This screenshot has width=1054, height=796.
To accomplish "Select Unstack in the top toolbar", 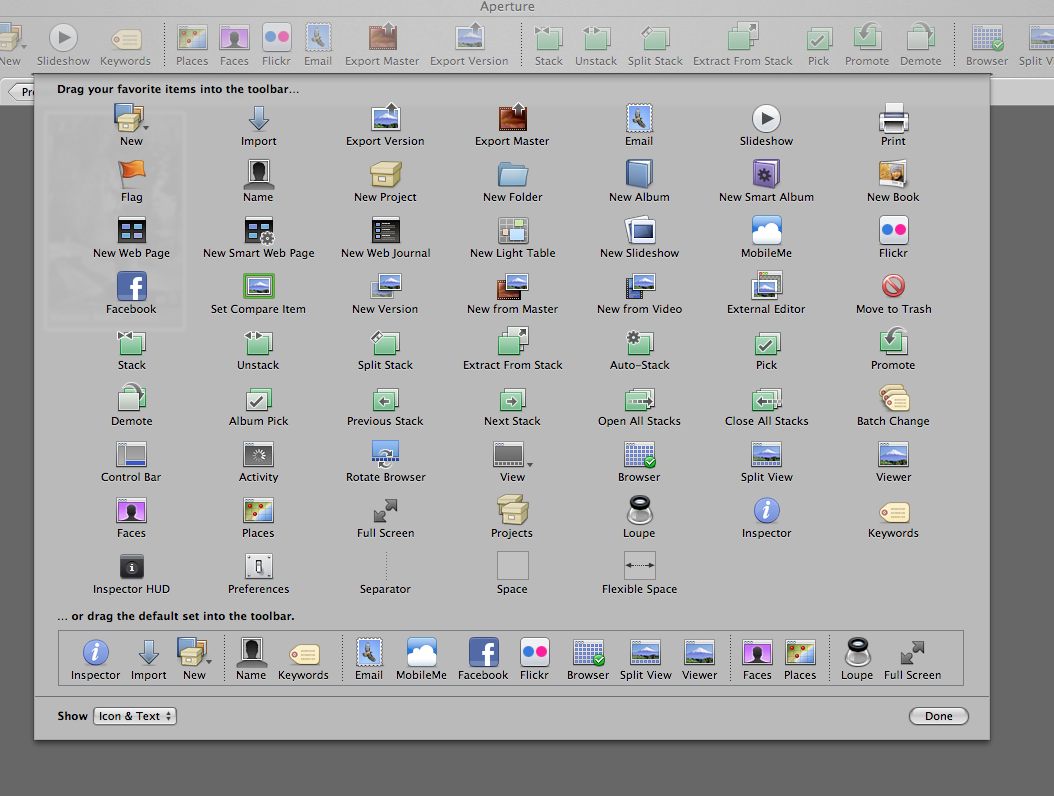I will tap(596, 45).
